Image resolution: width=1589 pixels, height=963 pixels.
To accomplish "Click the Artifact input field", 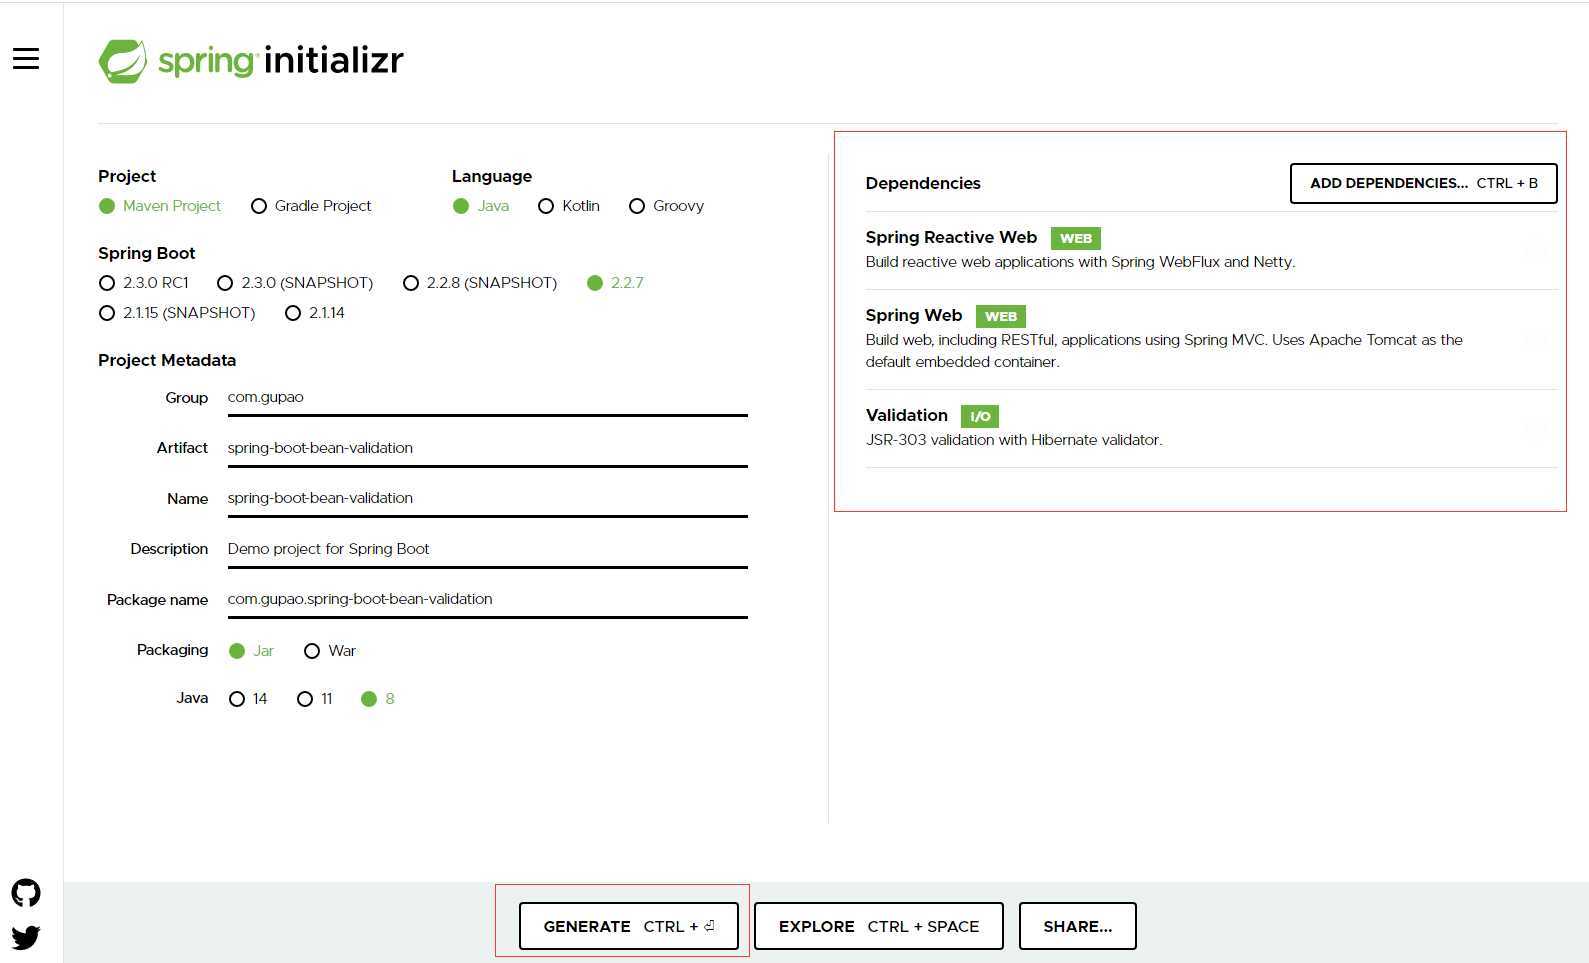I will coord(487,448).
